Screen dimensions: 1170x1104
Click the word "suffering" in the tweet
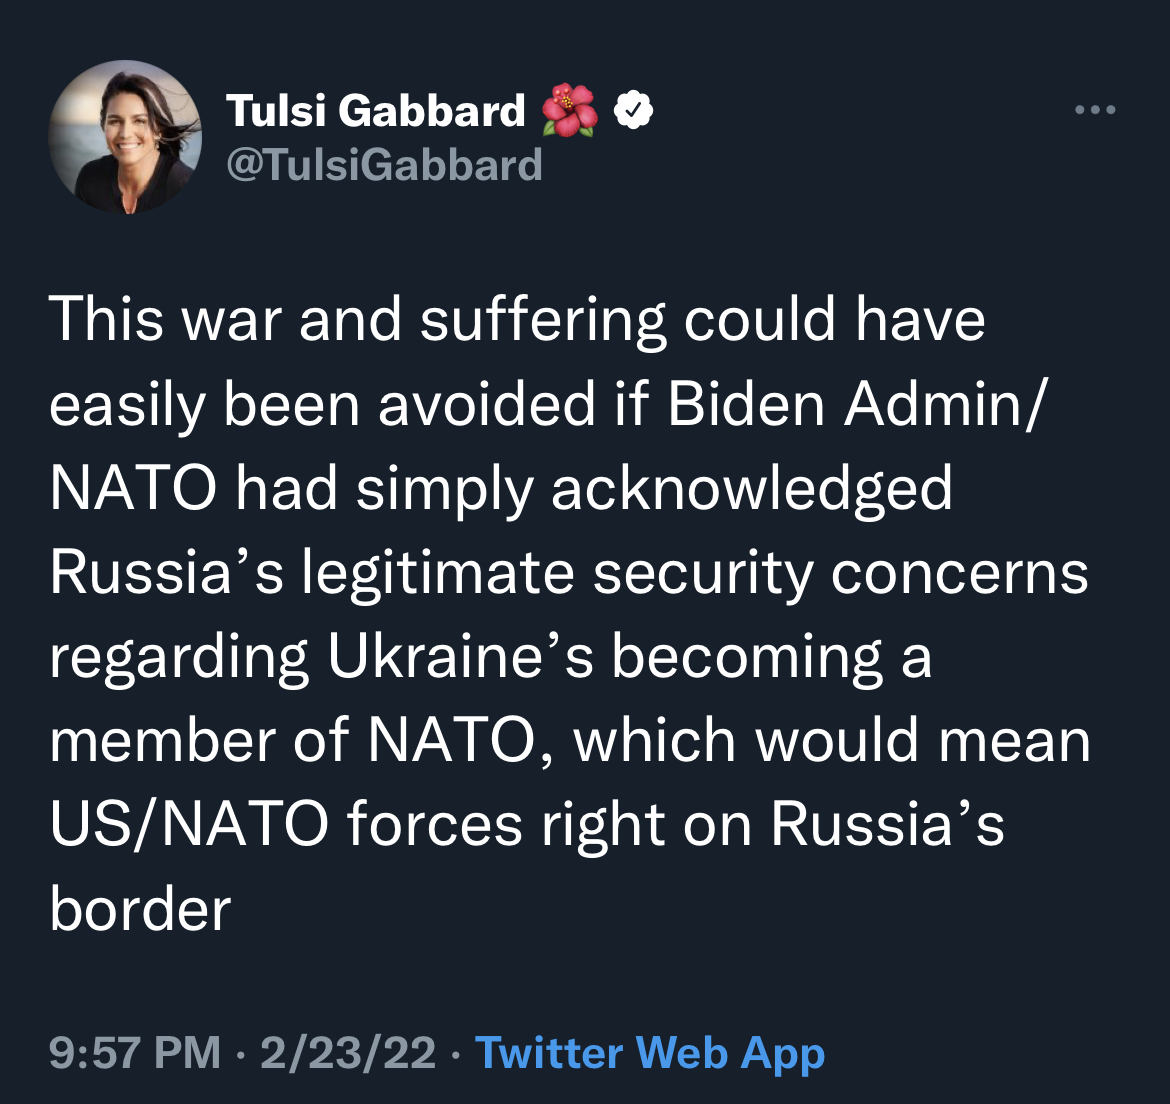point(541,320)
